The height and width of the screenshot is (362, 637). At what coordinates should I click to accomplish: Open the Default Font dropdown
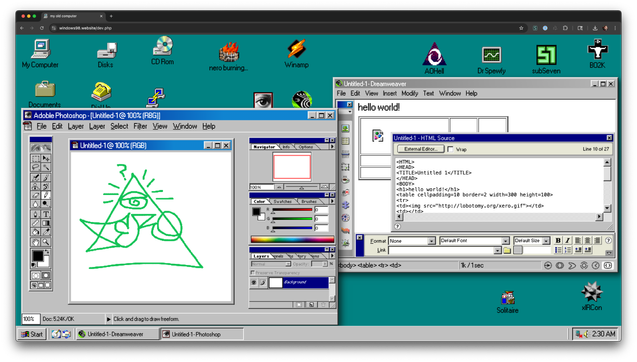[505, 241]
